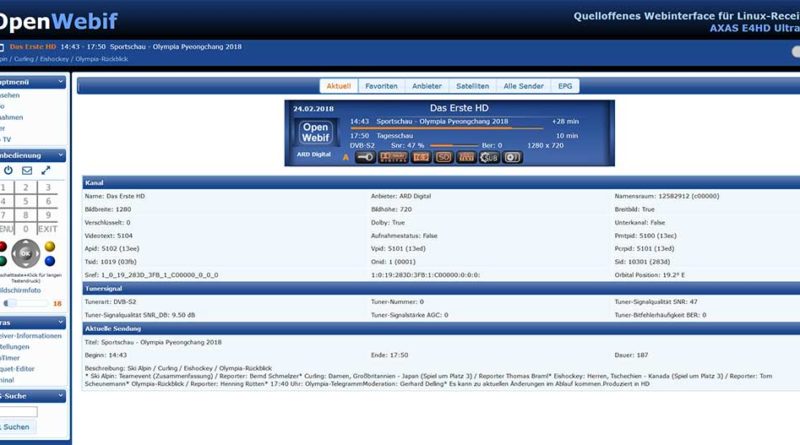Switch to the Alle Sender tab

[523, 86]
